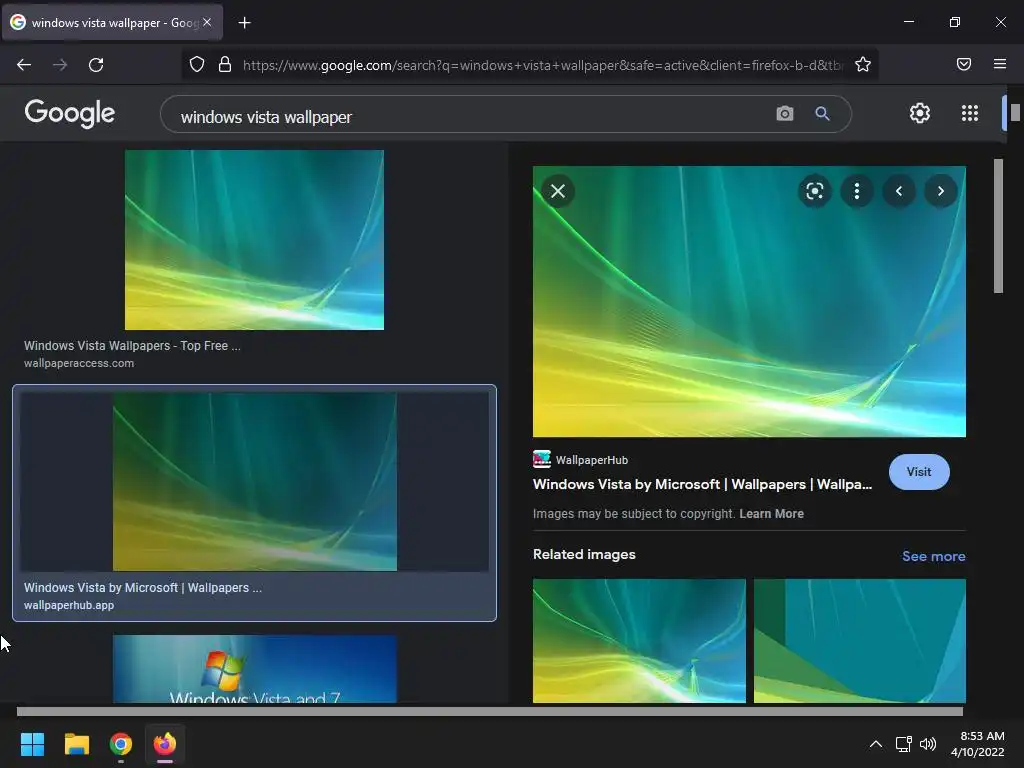This screenshot has height=768, width=1024.
Task: Open the Windows Vista and 7 image
Action: click(x=255, y=669)
